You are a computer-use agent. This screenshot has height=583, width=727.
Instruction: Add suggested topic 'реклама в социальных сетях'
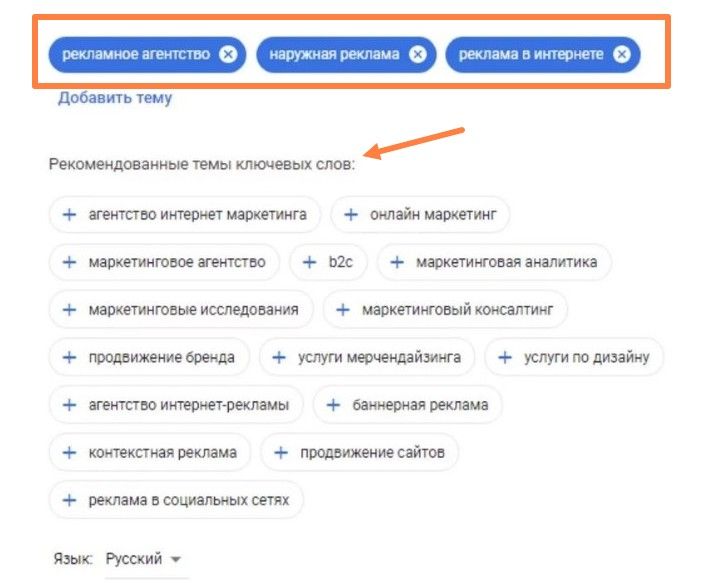tap(176, 500)
